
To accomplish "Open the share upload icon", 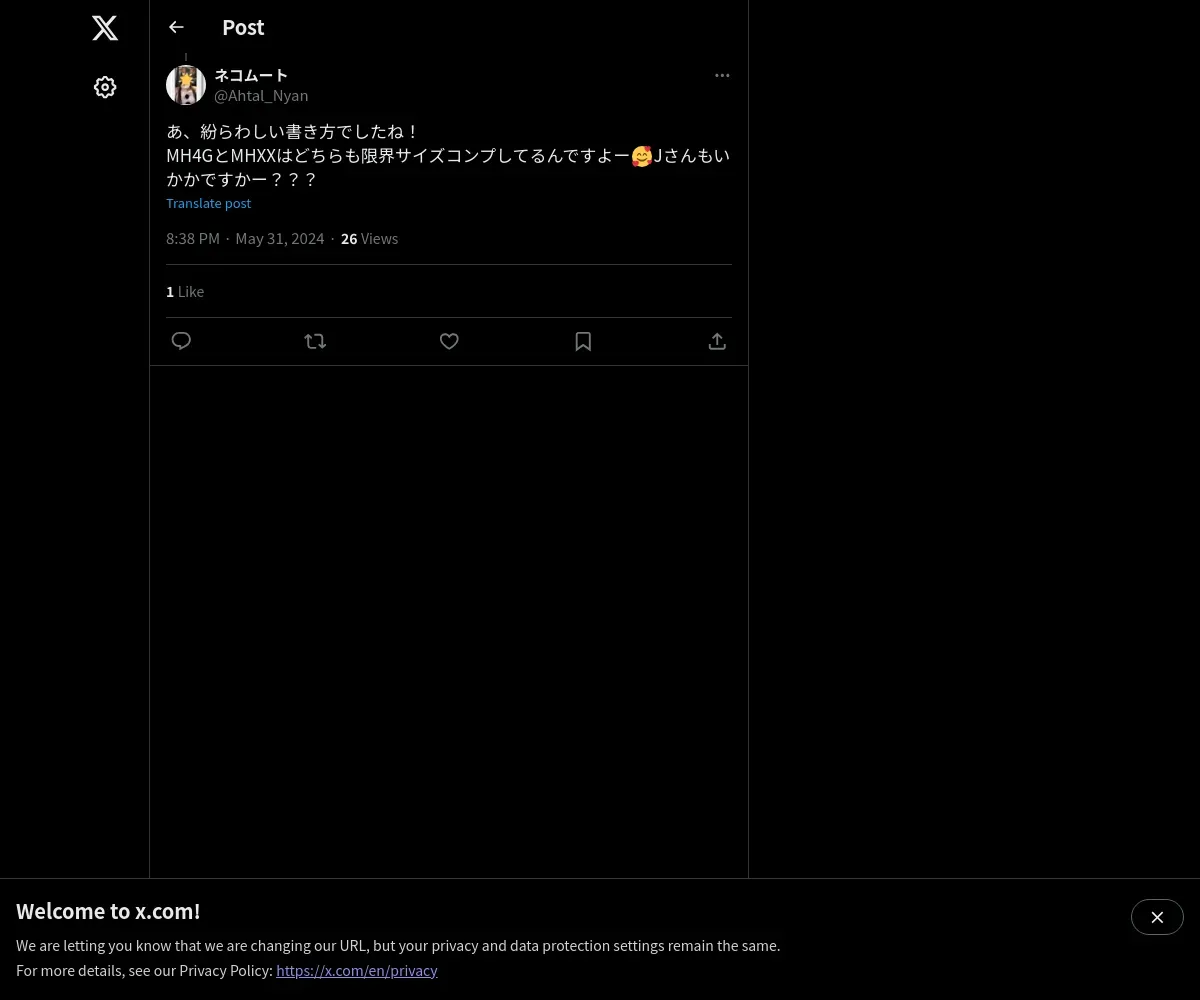I will coord(717,341).
